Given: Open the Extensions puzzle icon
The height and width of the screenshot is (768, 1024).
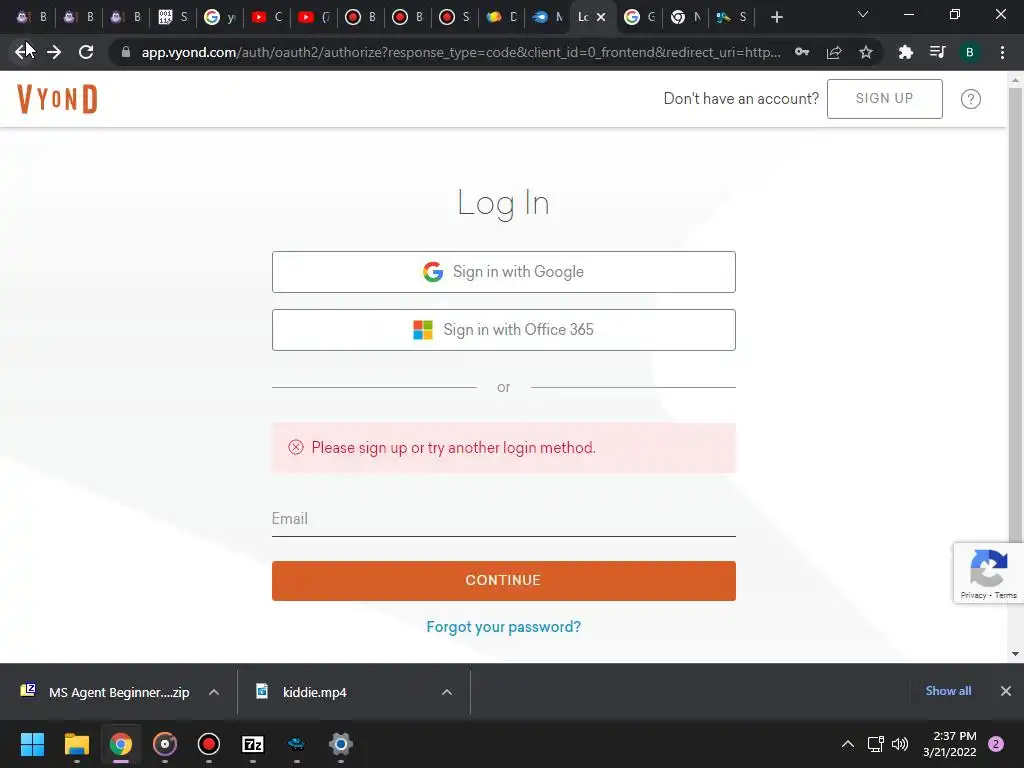Looking at the screenshot, I should pyautogui.click(x=905, y=52).
